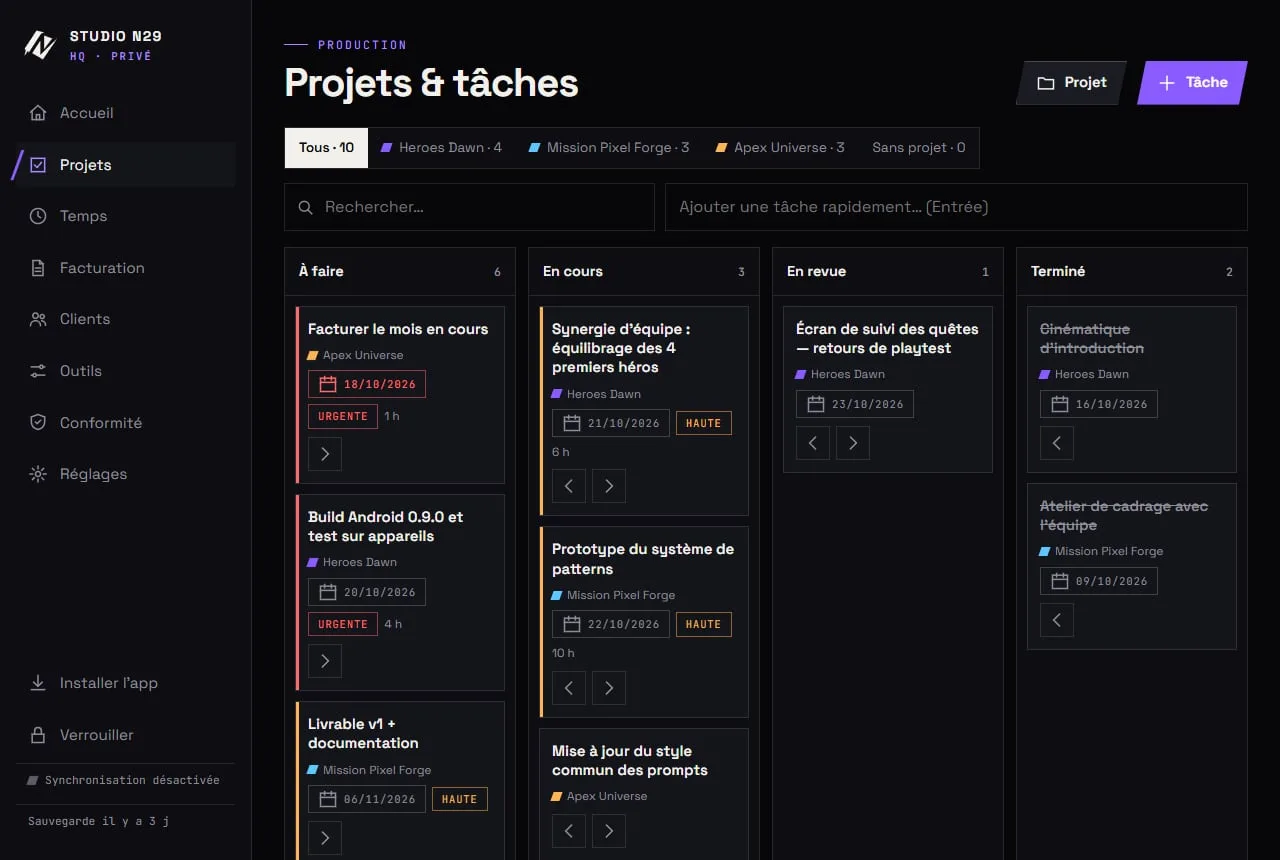The height and width of the screenshot is (860, 1280).
Task: Move 'Synergie d'équipe' card back
Action: pyautogui.click(x=569, y=487)
